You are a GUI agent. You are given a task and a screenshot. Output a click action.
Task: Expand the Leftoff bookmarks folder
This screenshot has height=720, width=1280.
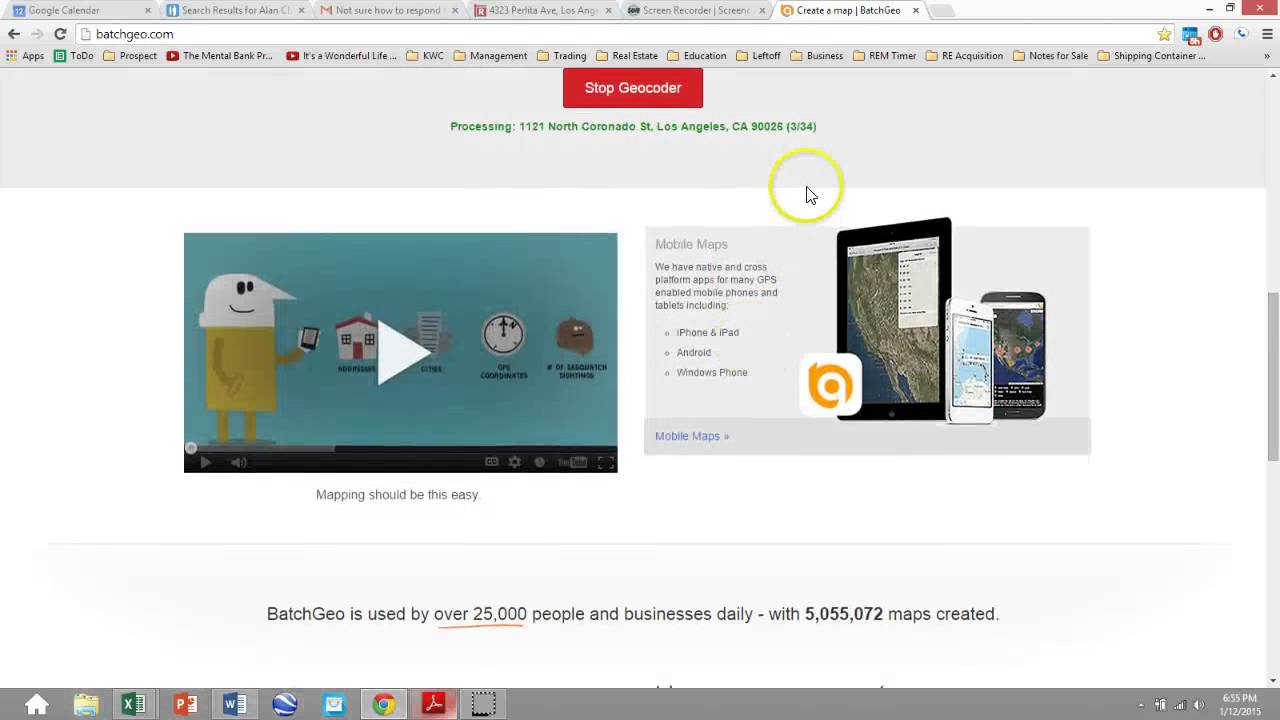pyautogui.click(x=758, y=56)
